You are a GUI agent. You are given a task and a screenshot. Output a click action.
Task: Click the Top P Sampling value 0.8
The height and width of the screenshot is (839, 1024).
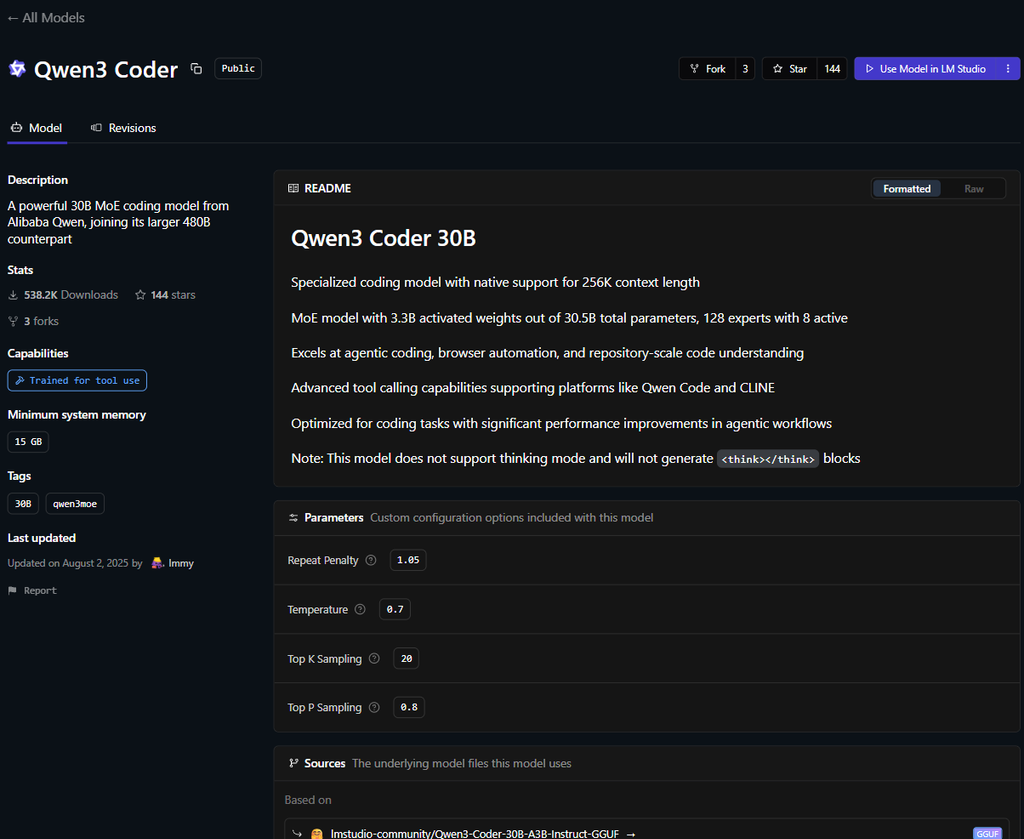(409, 707)
